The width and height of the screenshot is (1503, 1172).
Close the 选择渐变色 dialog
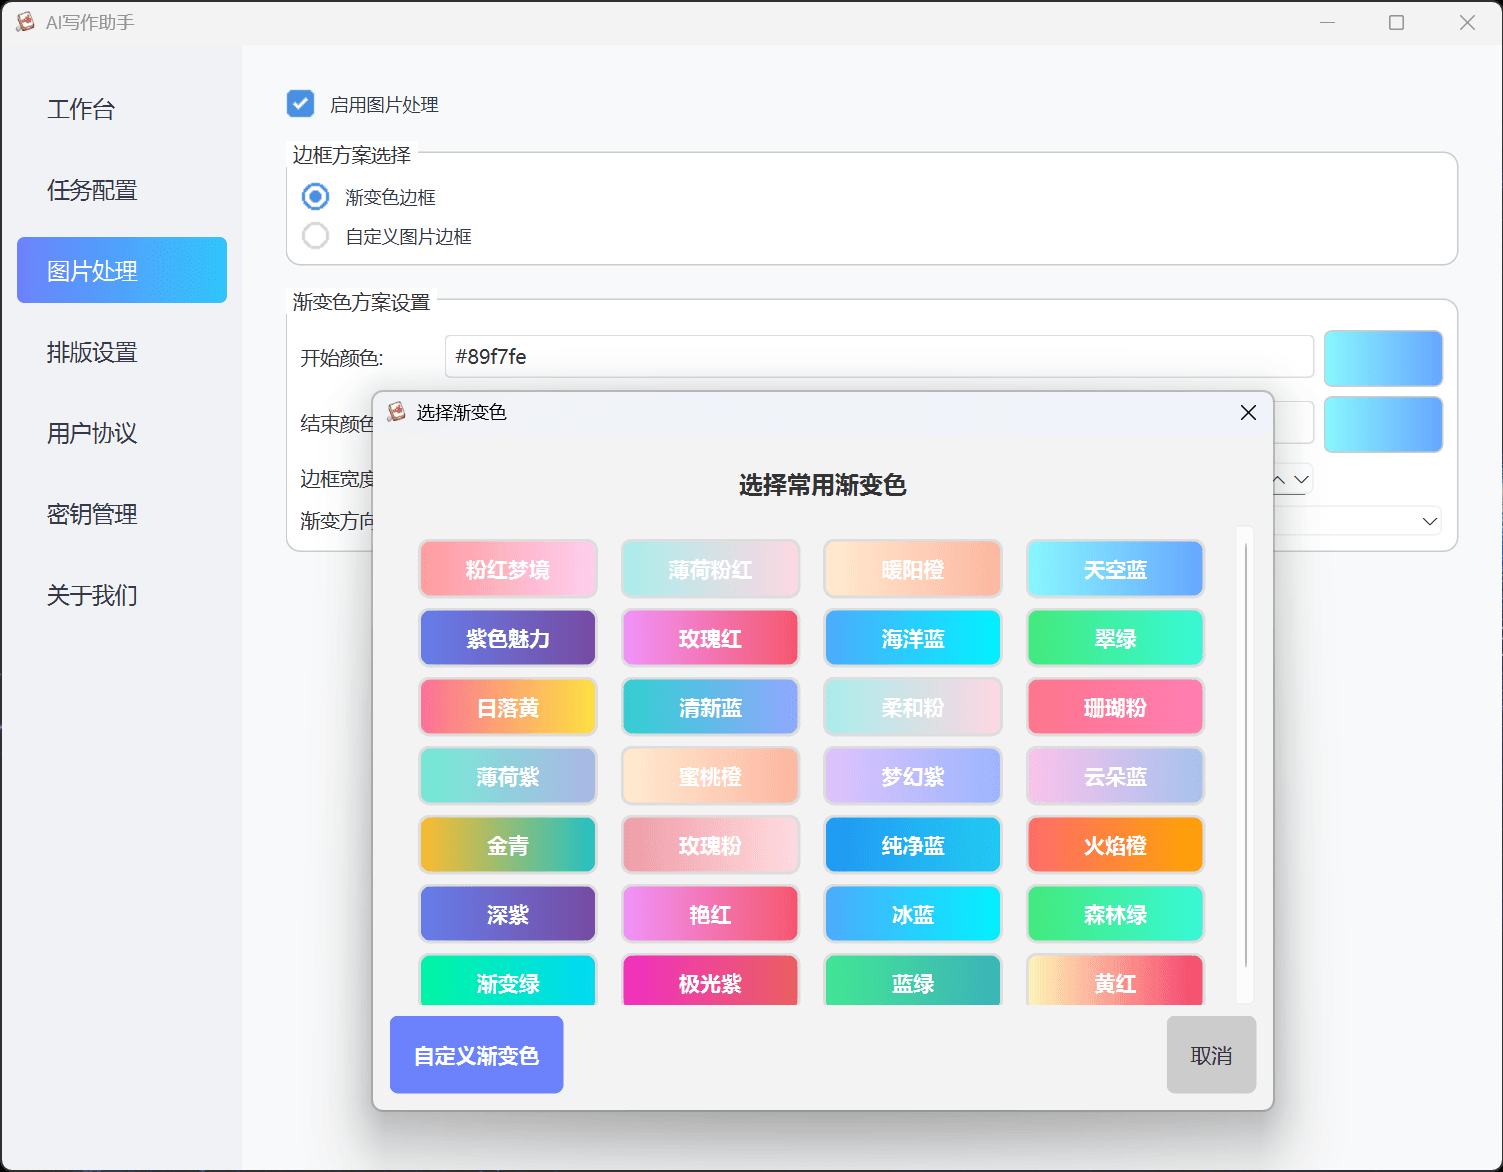tap(1247, 412)
